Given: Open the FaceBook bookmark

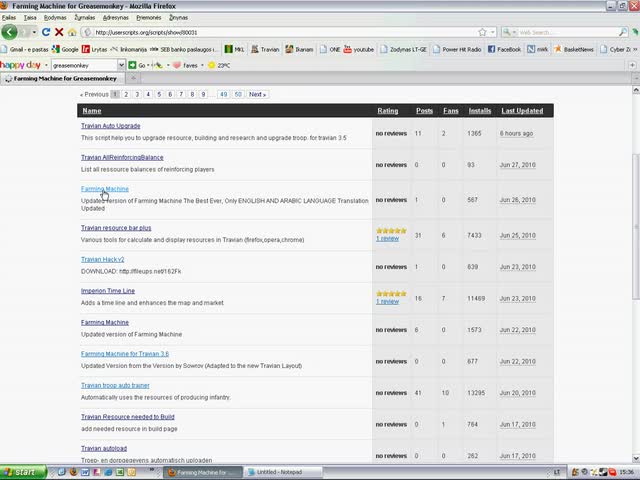Looking at the screenshot, I should click(504, 49).
